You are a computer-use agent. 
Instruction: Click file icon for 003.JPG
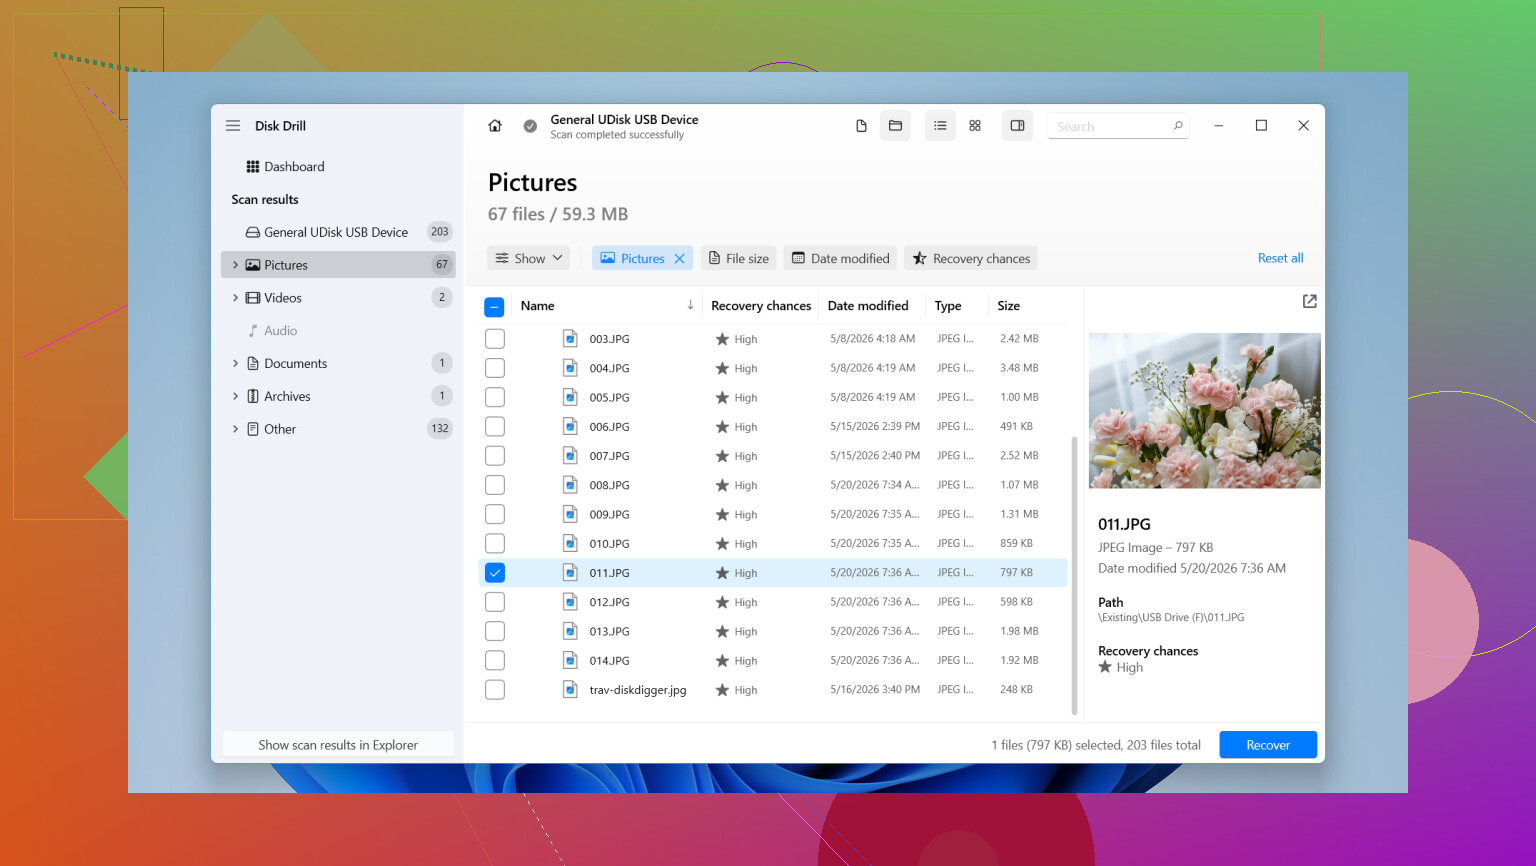(570, 339)
